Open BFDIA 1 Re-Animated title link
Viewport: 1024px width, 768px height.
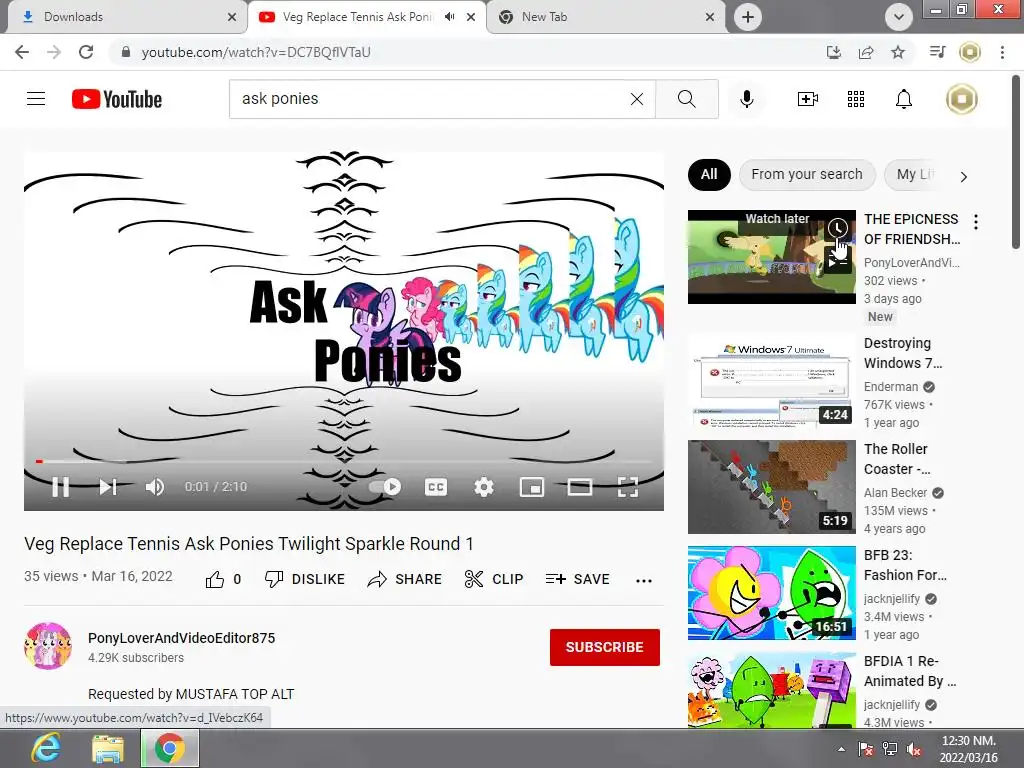coord(910,671)
